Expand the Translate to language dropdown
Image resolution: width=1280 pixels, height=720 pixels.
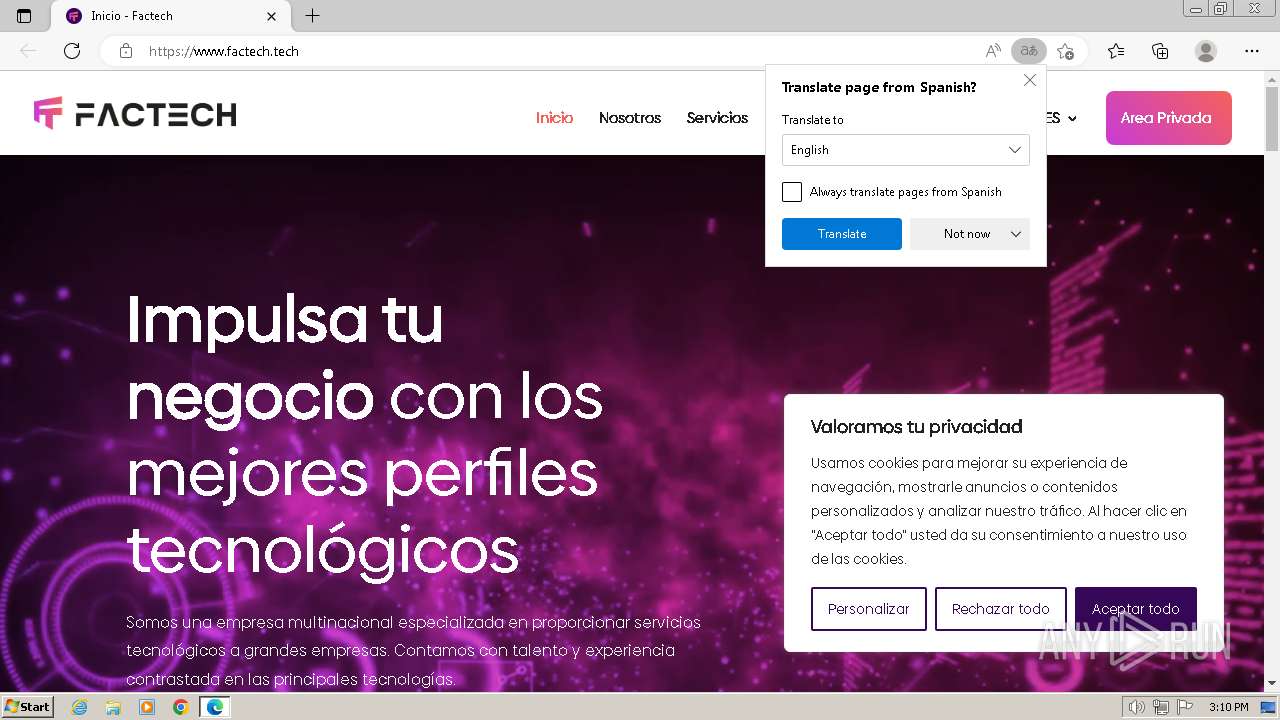pyautogui.click(x=906, y=150)
